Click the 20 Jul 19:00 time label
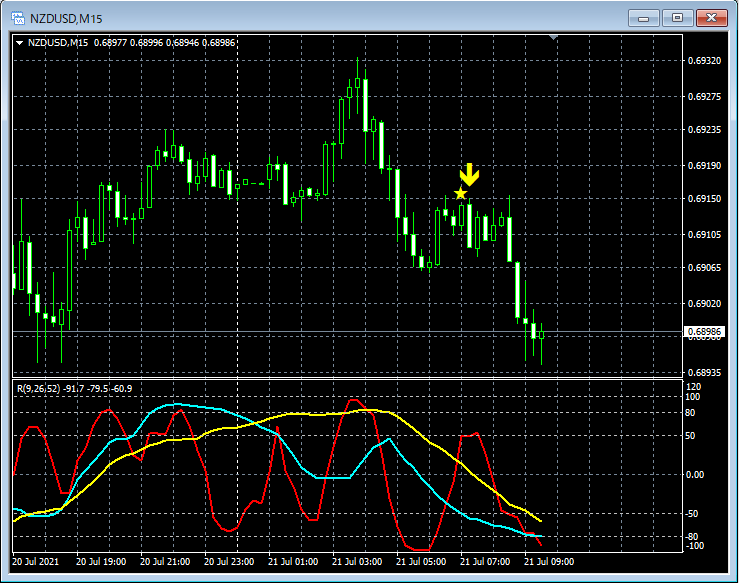The height and width of the screenshot is (583, 740). 101,562
